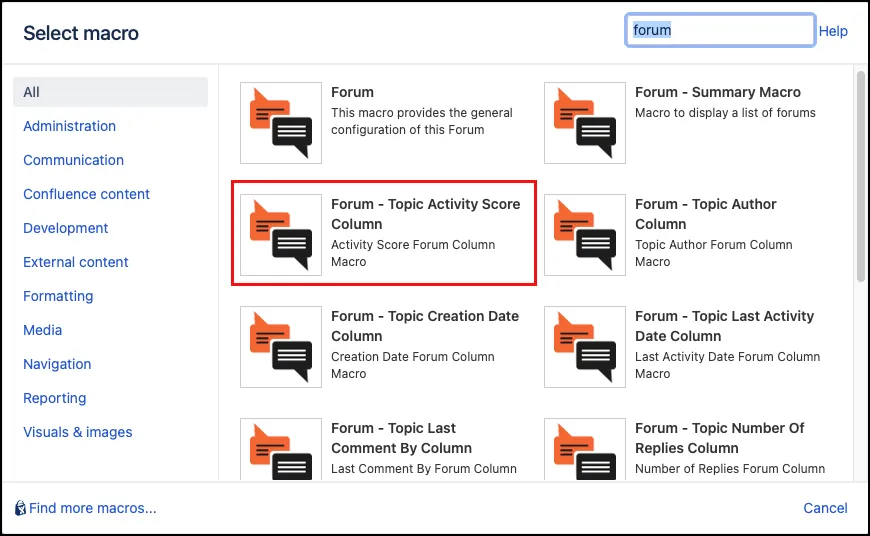Click Forum - Topic Number Of Replies Column title
This screenshot has height=536, width=870.
point(719,438)
